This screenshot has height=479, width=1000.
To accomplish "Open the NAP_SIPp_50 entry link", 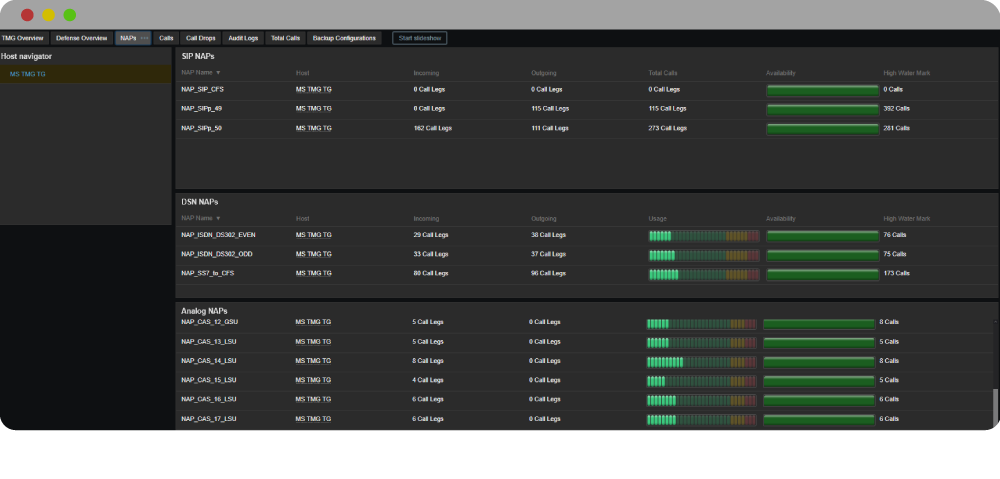I will (201, 128).
